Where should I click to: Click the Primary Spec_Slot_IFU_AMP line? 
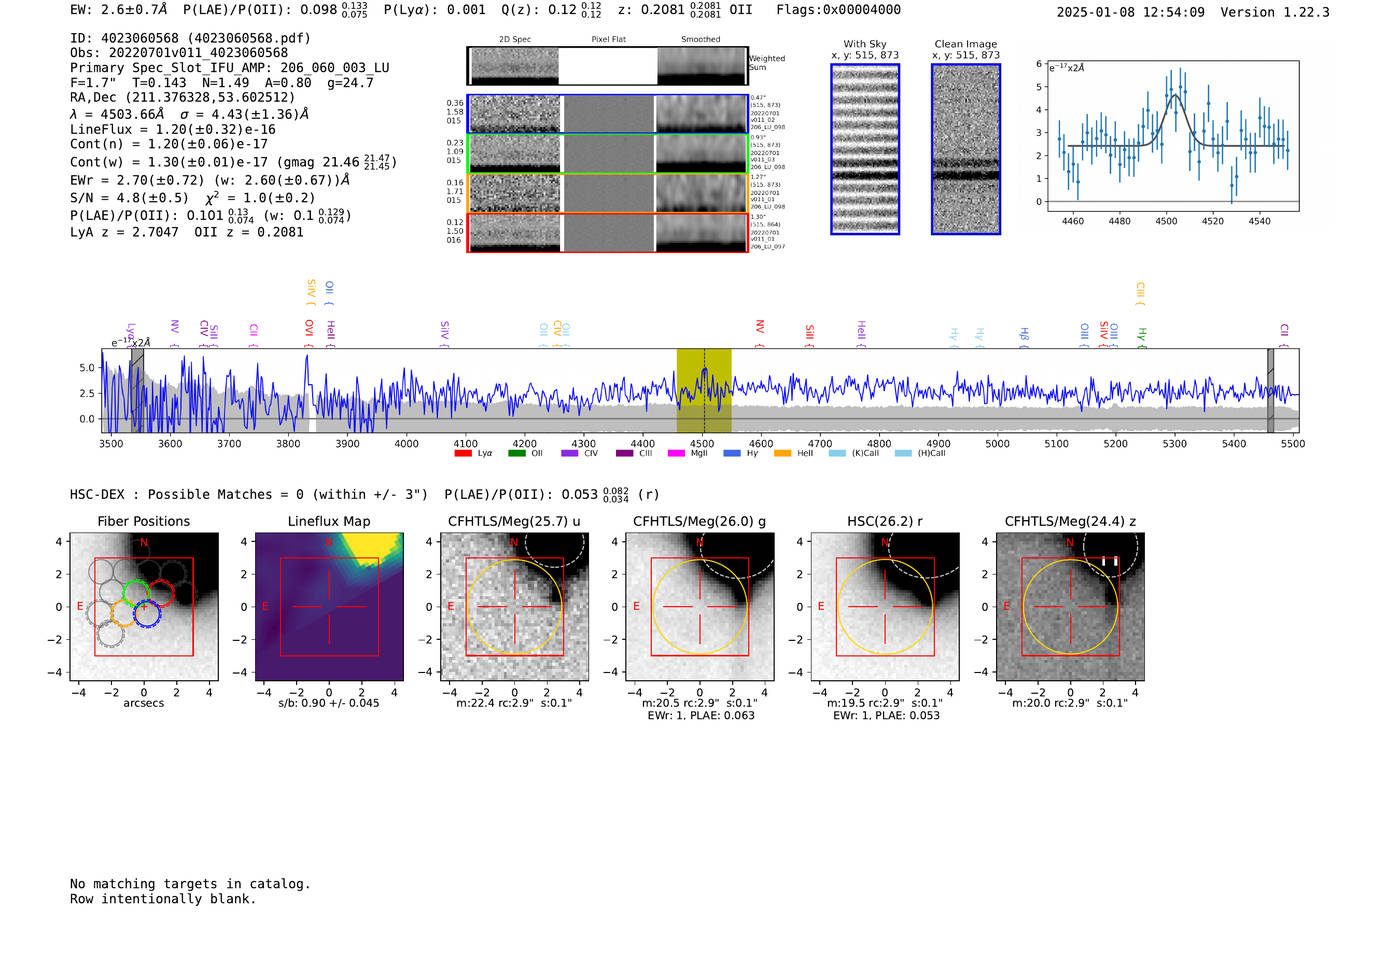(x=230, y=68)
